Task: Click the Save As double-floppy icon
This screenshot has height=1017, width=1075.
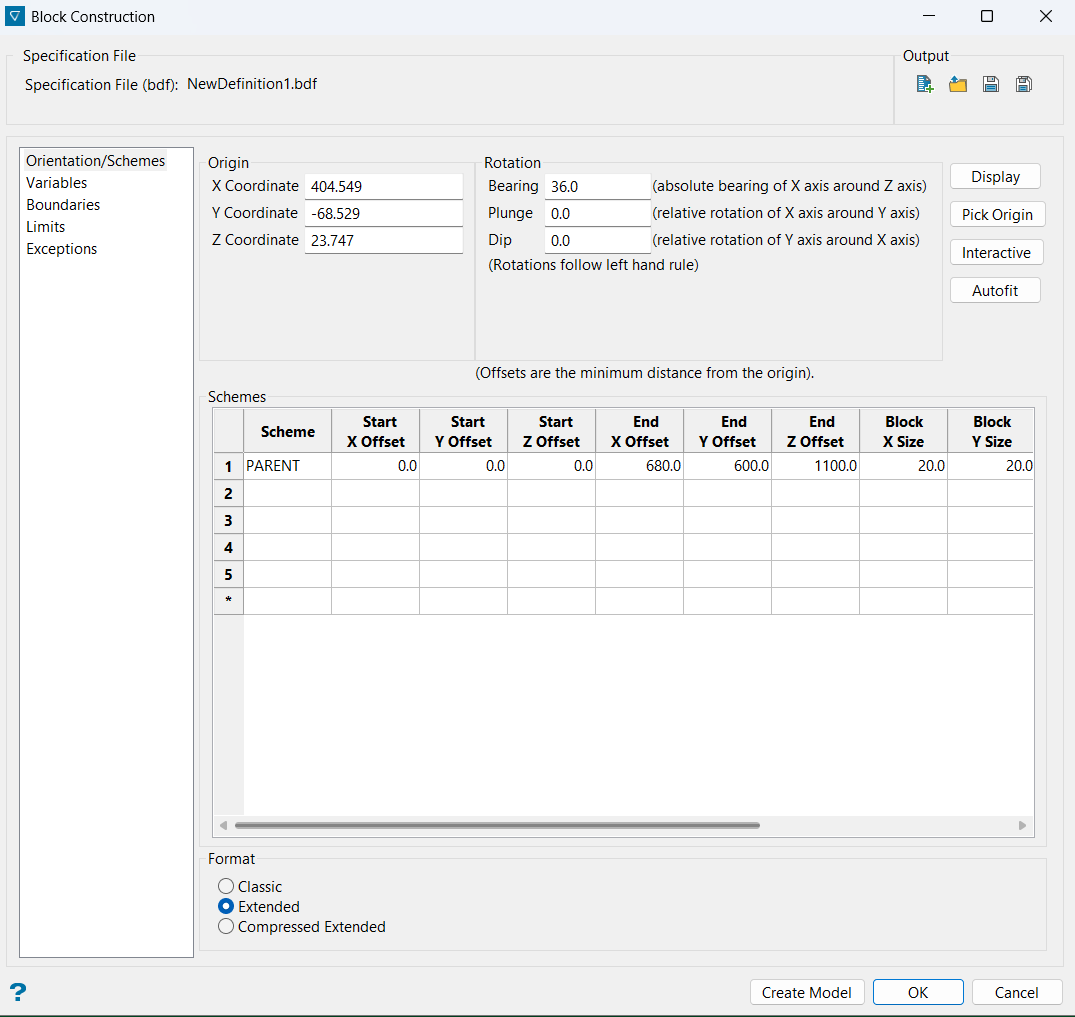Action: coord(1024,84)
